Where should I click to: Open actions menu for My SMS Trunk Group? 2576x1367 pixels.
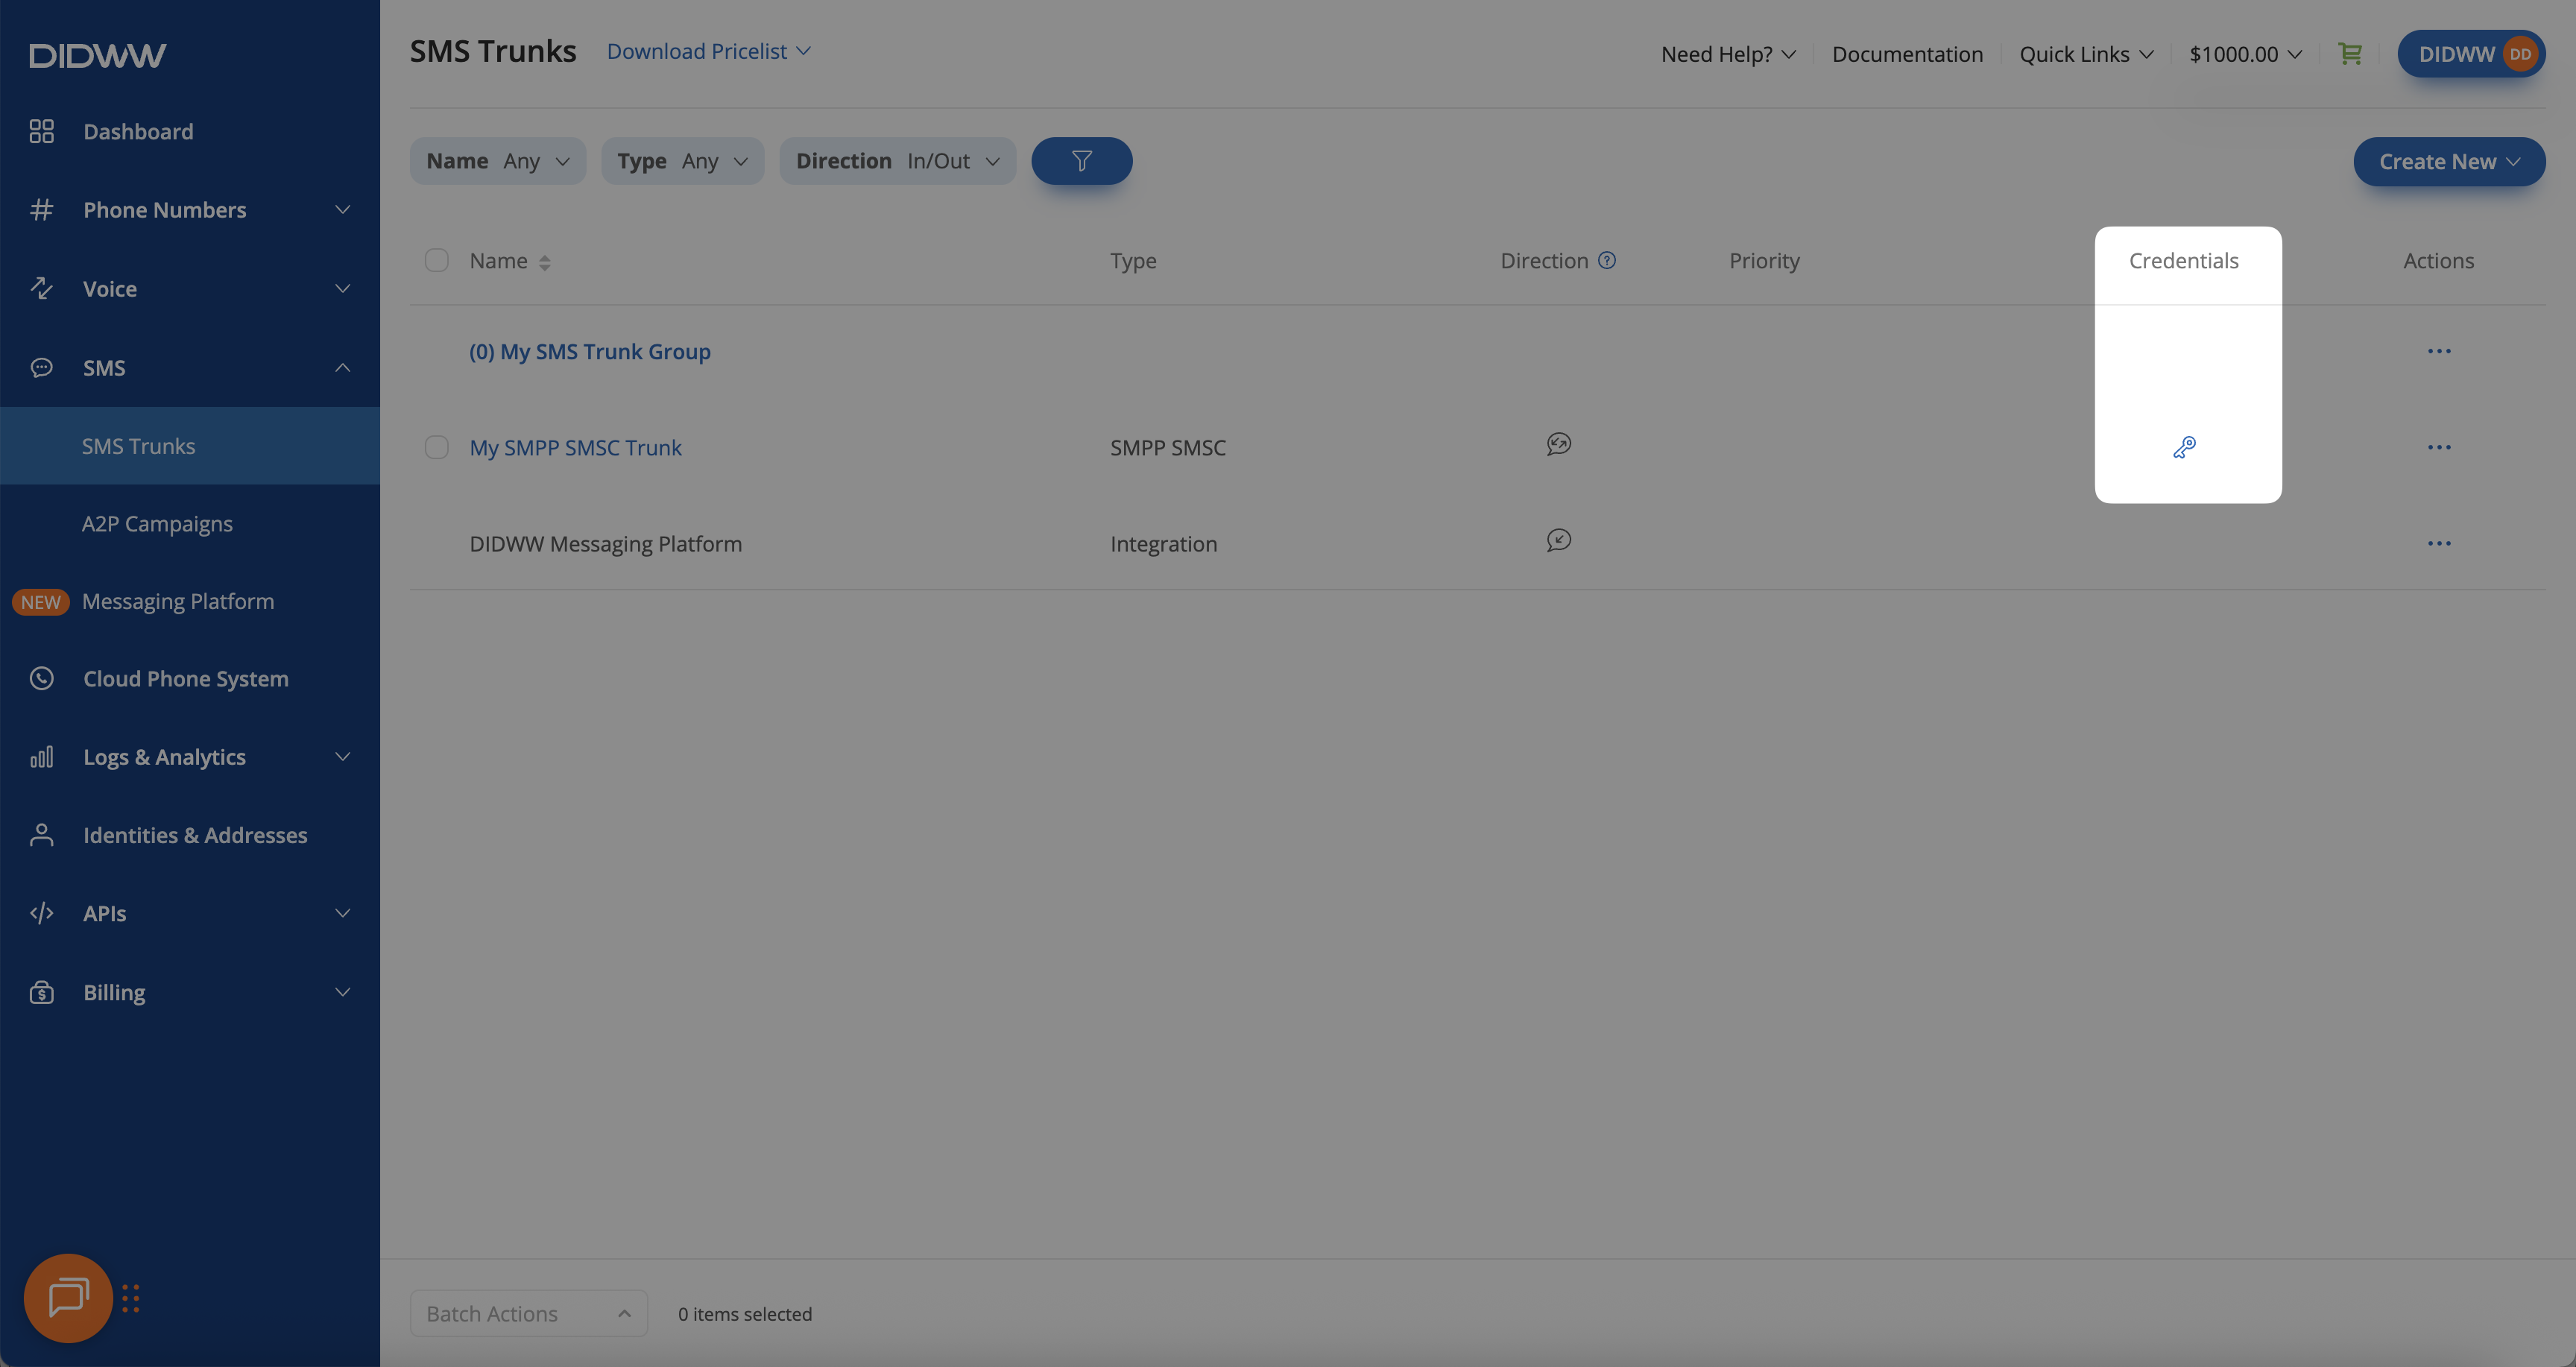pyautogui.click(x=2439, y=351)
